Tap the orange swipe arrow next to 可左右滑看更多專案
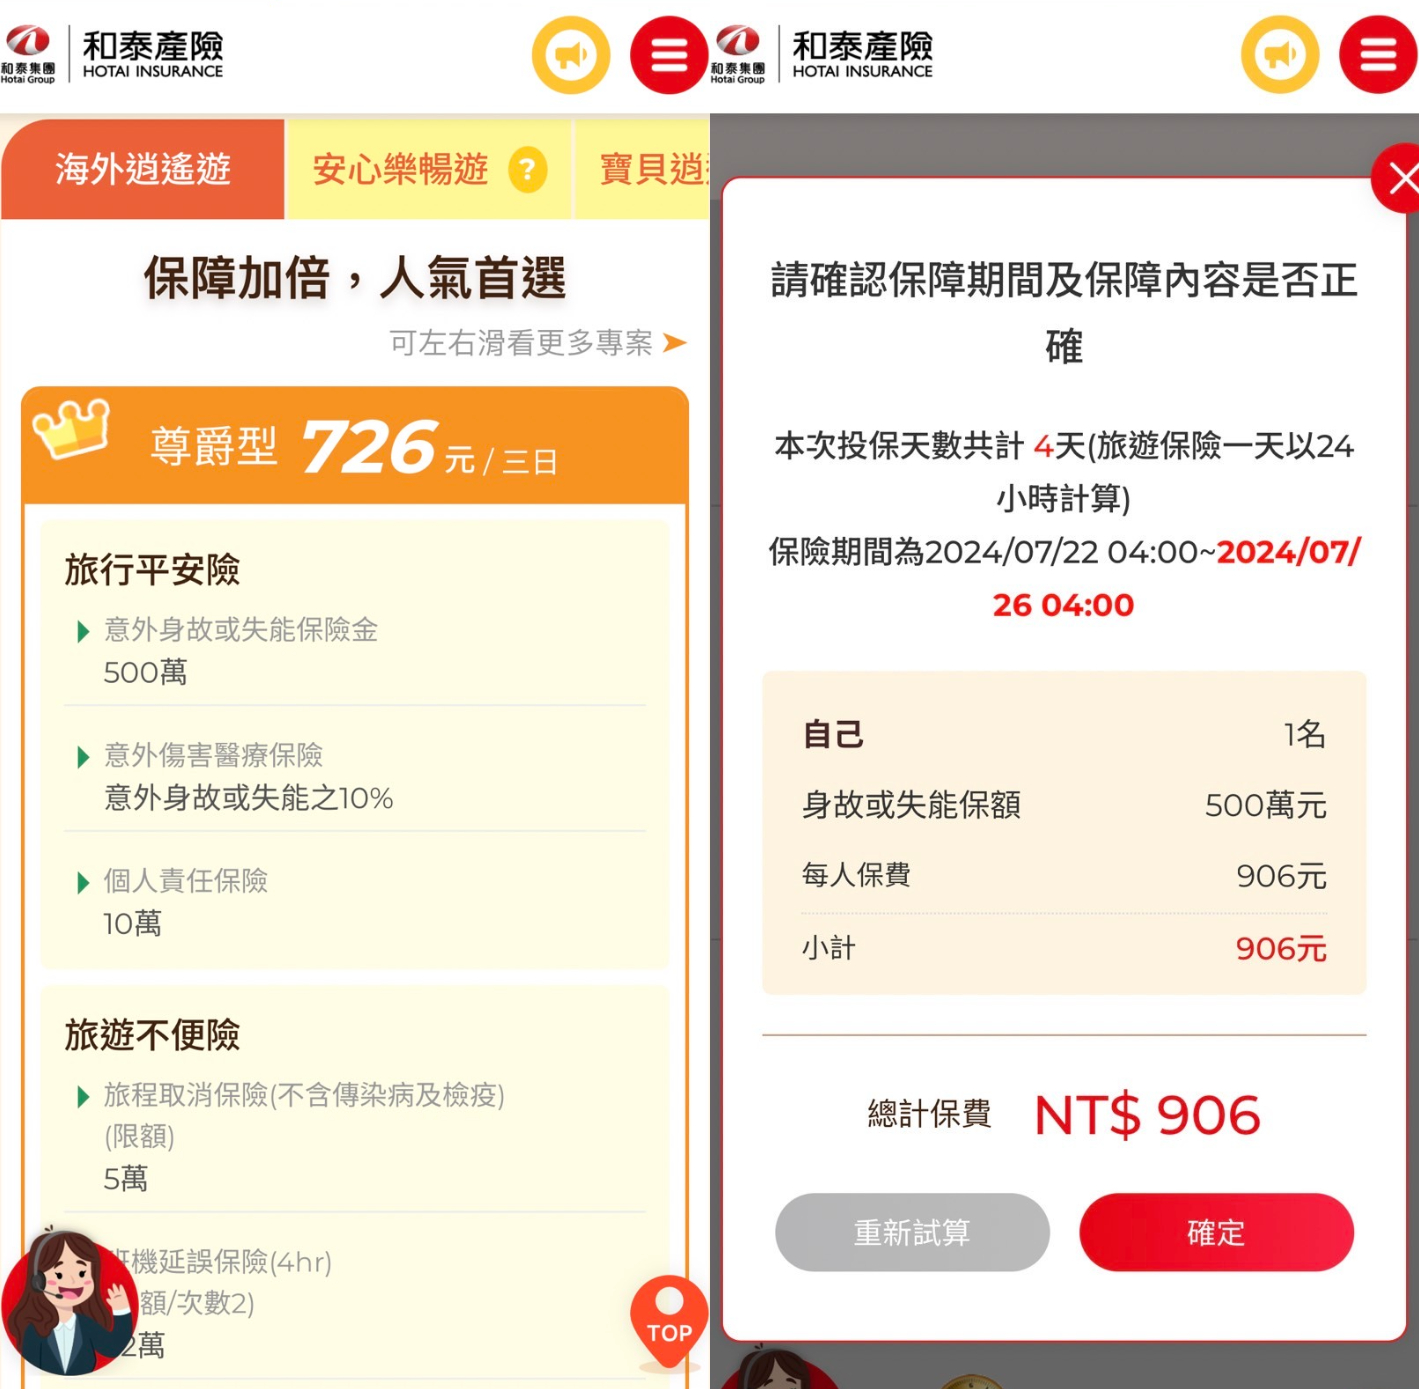Screen dimensions: 1419x1389 (675, 343)
